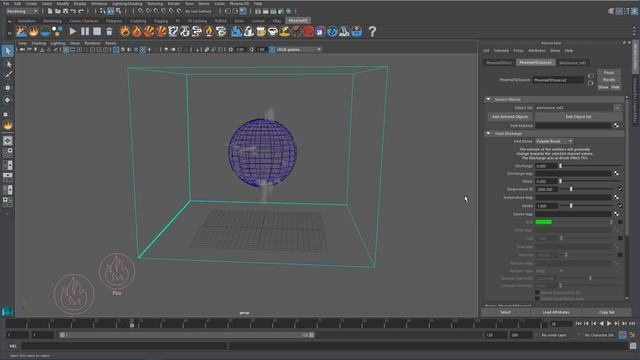Collapse the Source Objects section
The height and width of the screenshot is (360, 640).
click(x=488, y=100)
